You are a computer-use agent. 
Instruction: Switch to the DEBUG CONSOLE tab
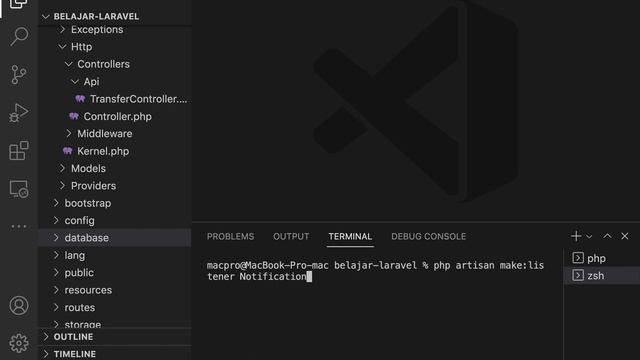coord(429,236)
